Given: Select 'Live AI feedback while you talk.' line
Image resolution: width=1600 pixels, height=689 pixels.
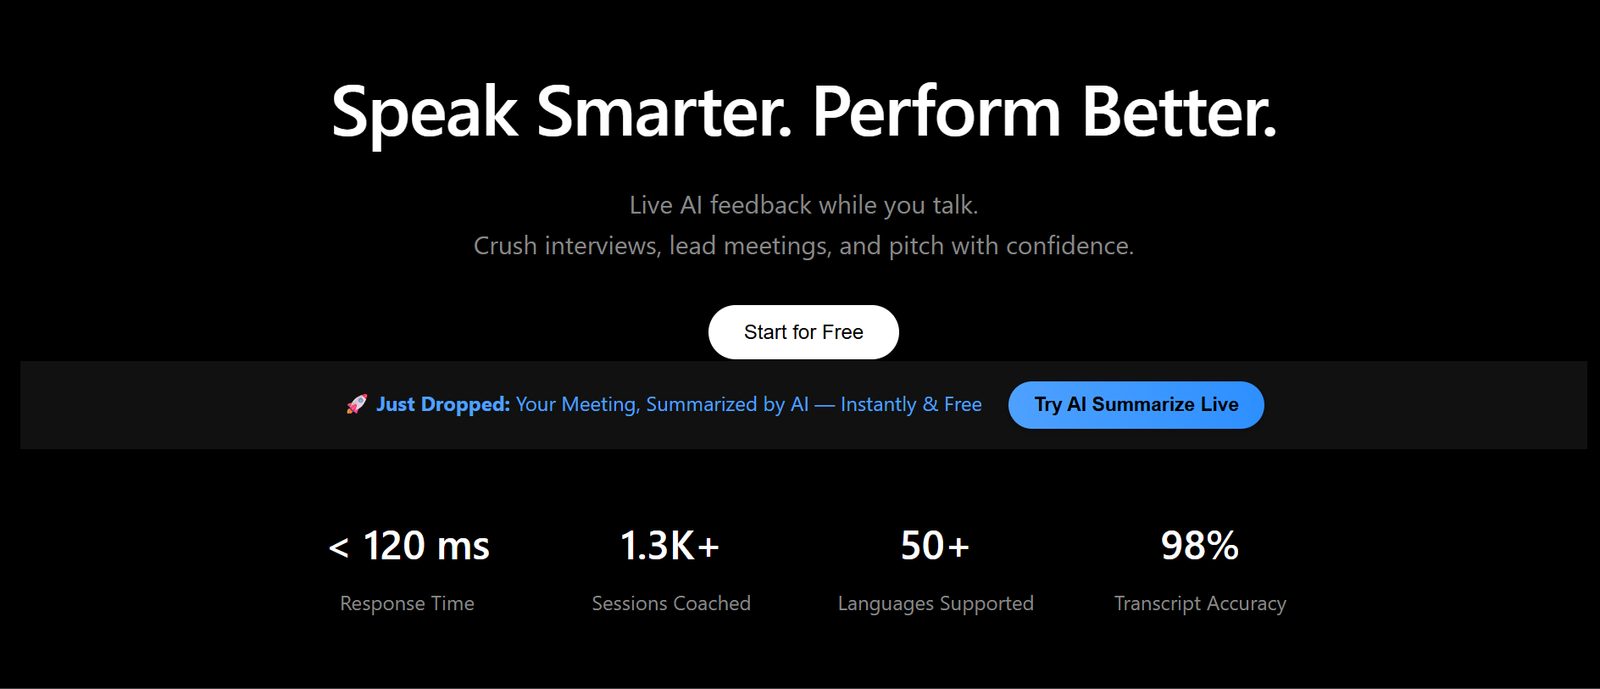Looking at the screenshot, I should pos(804,205).
